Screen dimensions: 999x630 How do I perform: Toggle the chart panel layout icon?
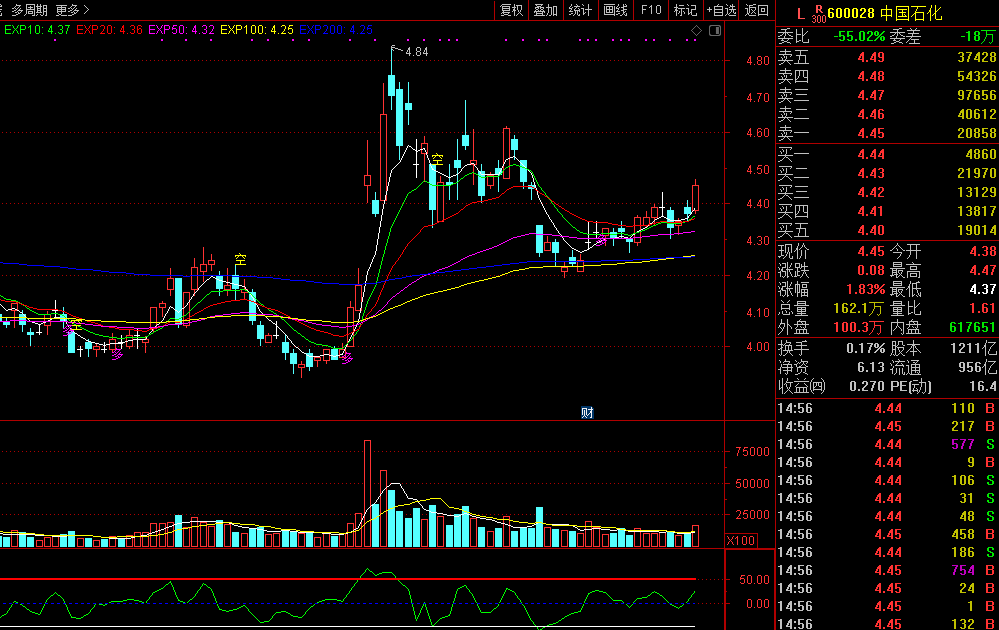coord(715,31)
